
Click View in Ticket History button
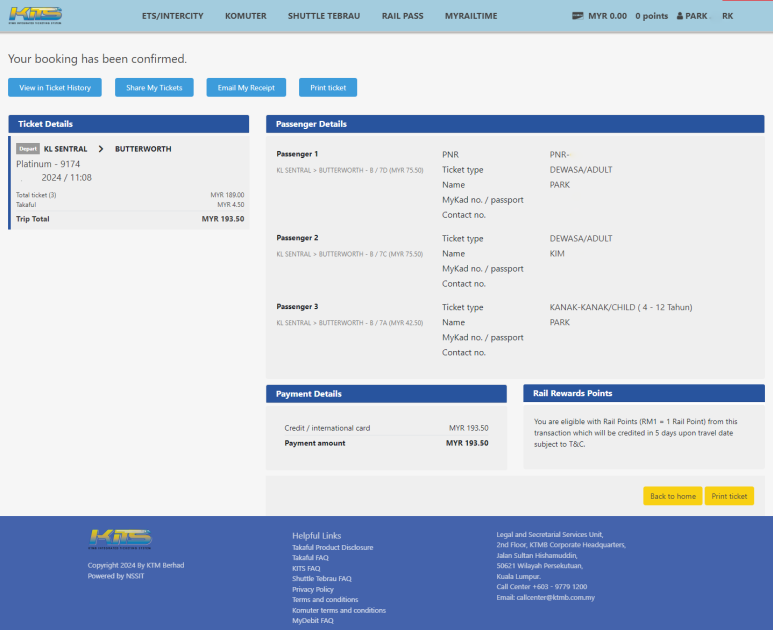(x=55, y=88)
